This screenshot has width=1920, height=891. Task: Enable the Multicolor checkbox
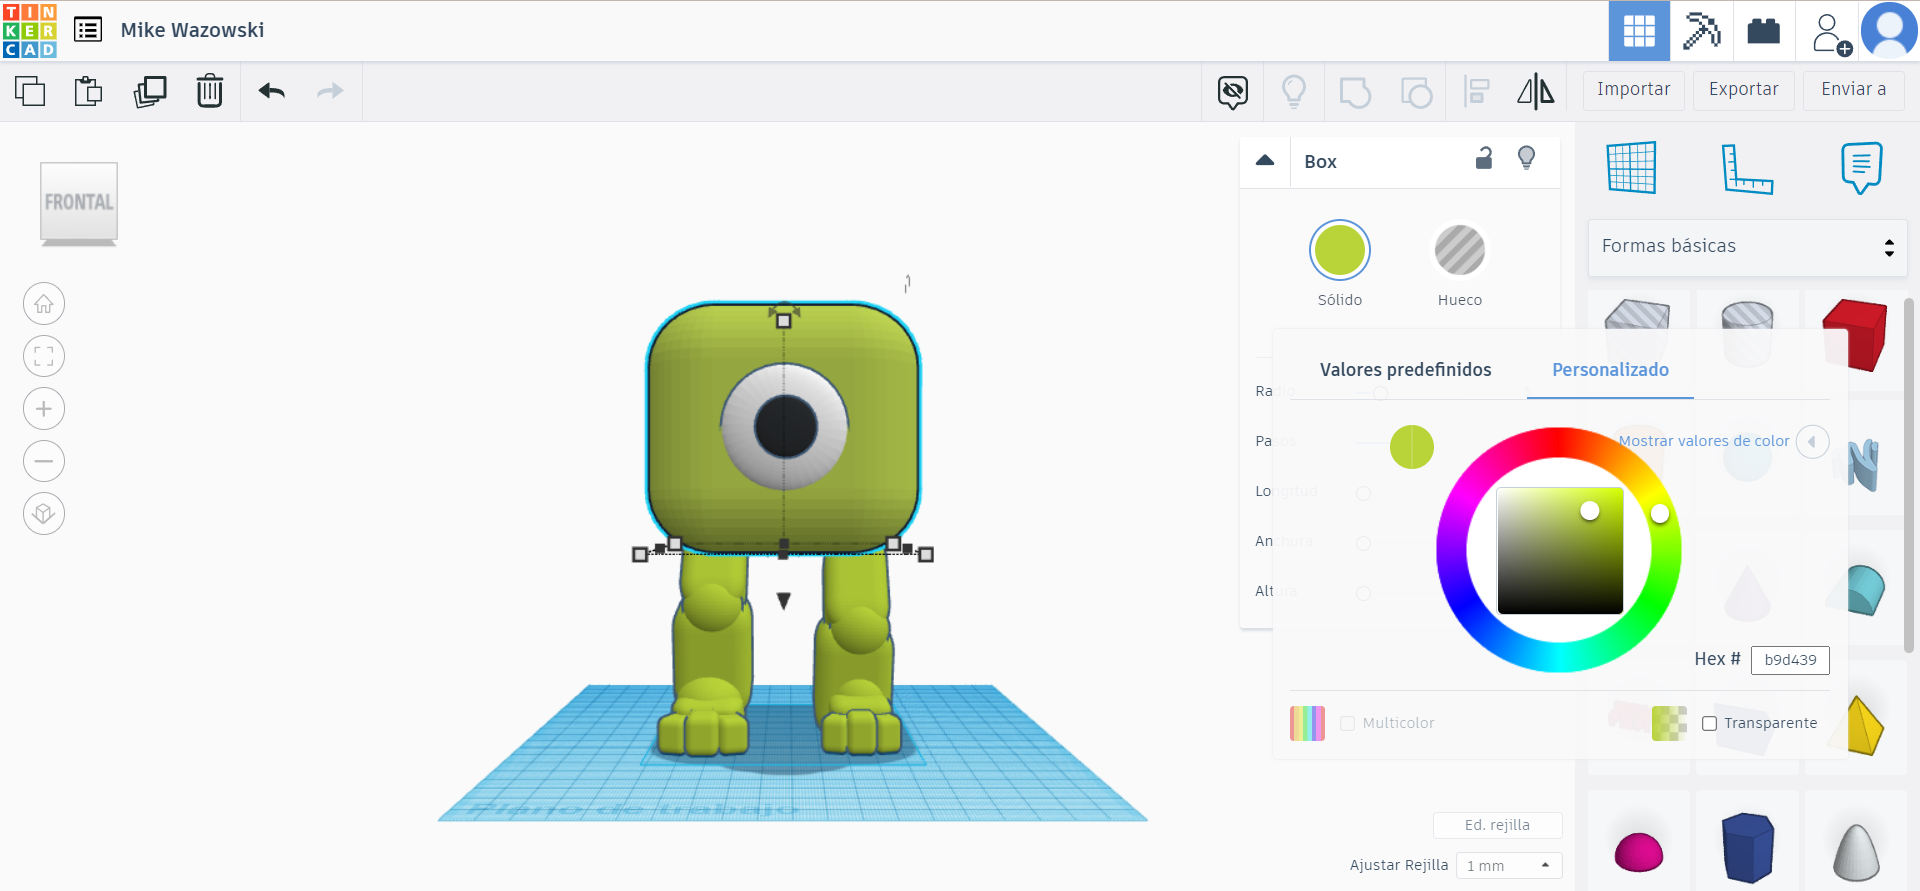pos(1347,723)
